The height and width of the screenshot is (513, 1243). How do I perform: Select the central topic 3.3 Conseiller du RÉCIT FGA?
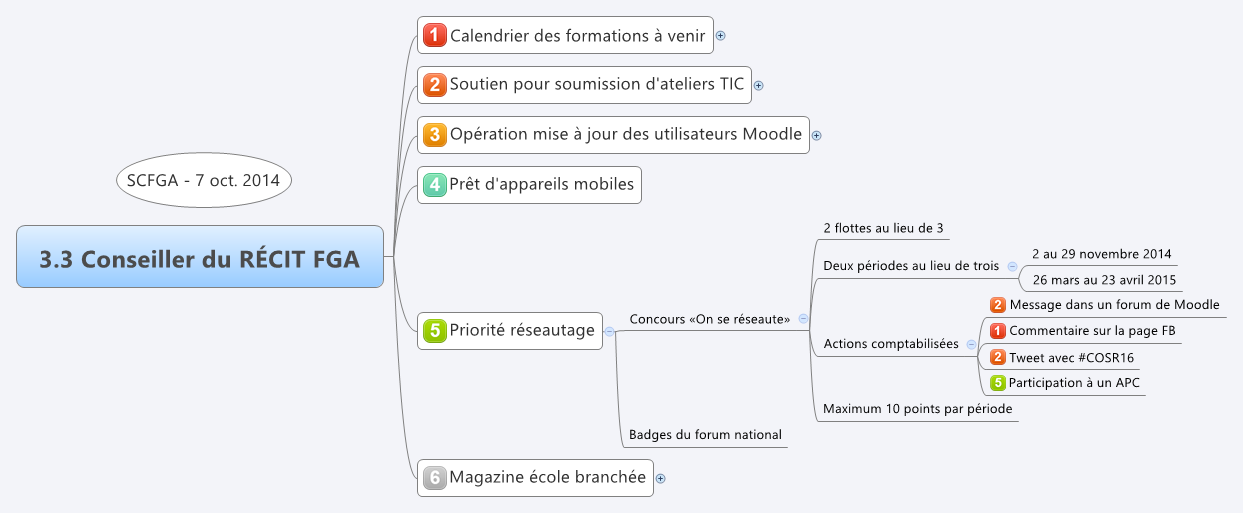pos(200,257)
